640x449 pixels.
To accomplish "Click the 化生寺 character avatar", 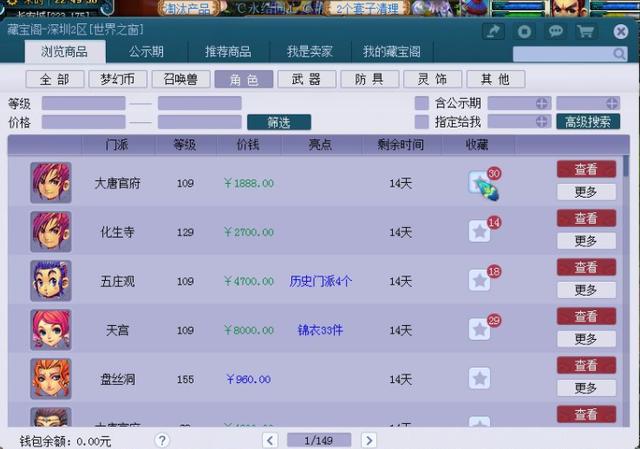I will click(x=51, y=231).
